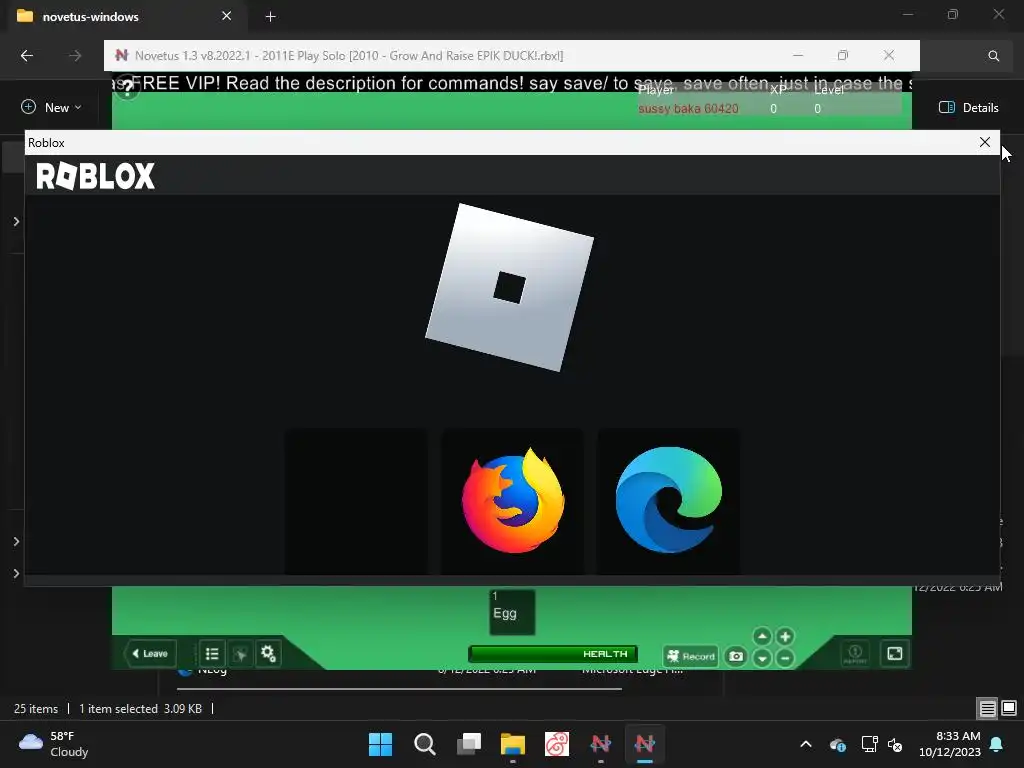This screenshot has height=768, width=1024.
Task: Click the 1 item selected 3.09 KB text
Action: (140, 709)
